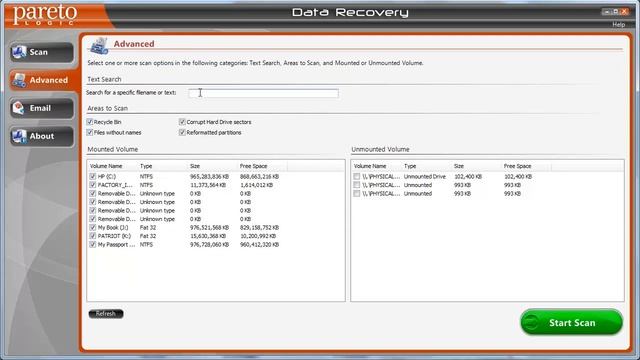The height and width of the screenshot is (360, 640).
Task: Check the Unmounted Drive 102,400 KB volume
Action: 357,177
